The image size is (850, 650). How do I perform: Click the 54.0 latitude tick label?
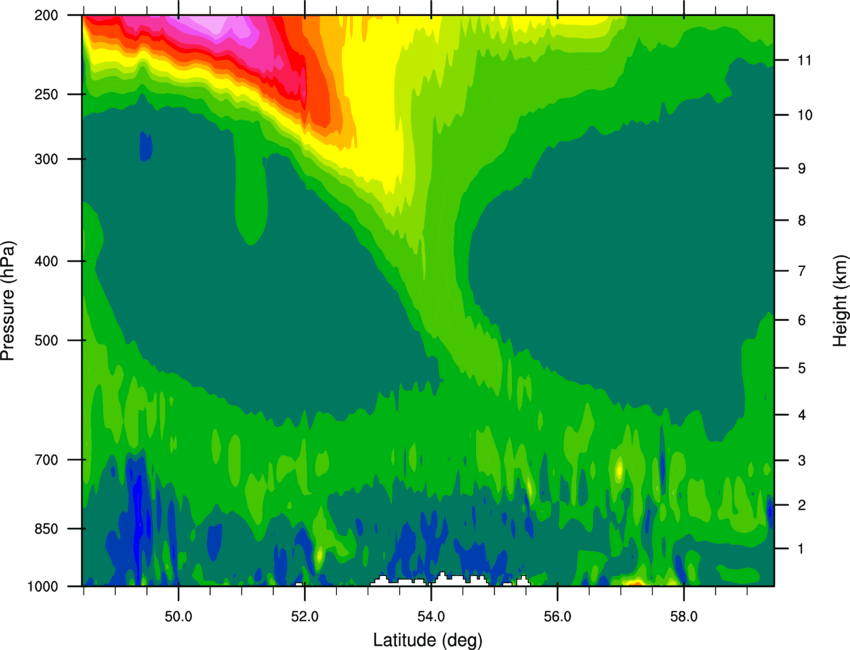tap(431, 617)
